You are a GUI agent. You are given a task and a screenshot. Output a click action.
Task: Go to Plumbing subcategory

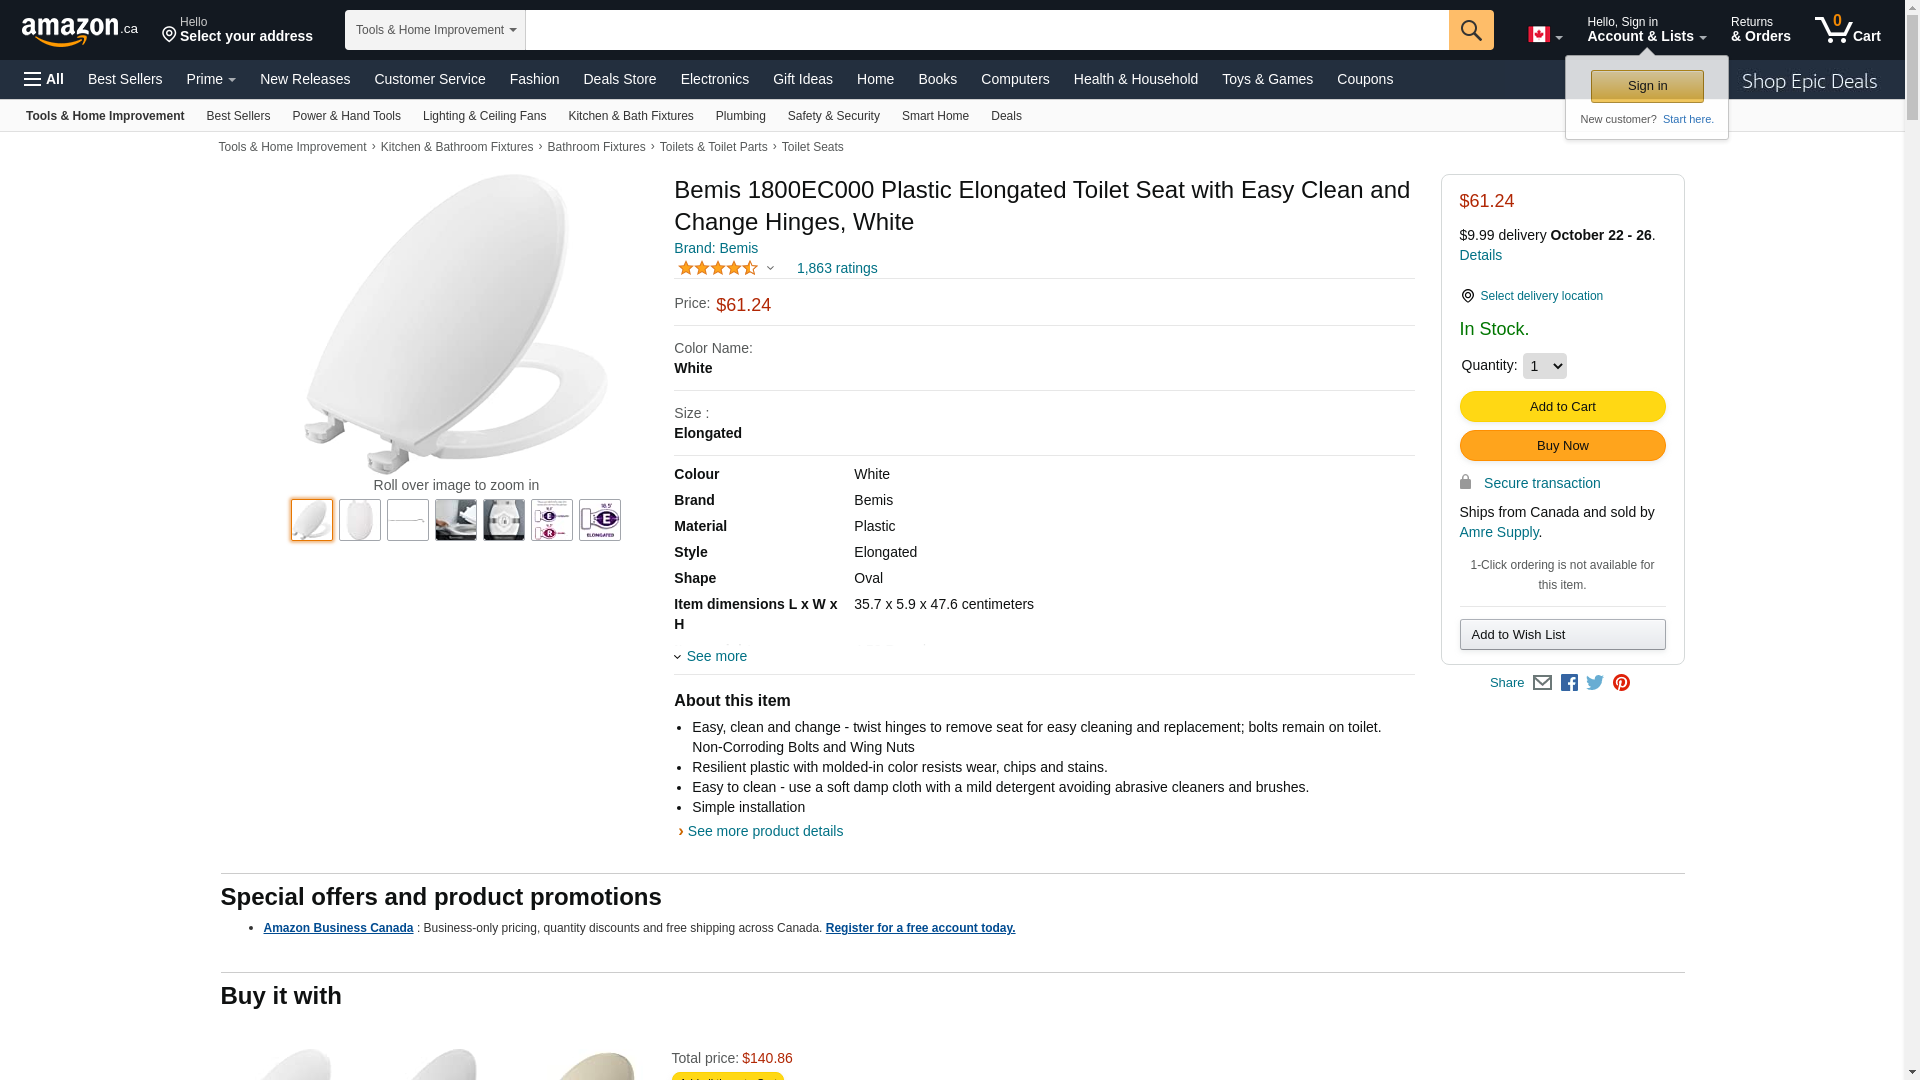740,116
